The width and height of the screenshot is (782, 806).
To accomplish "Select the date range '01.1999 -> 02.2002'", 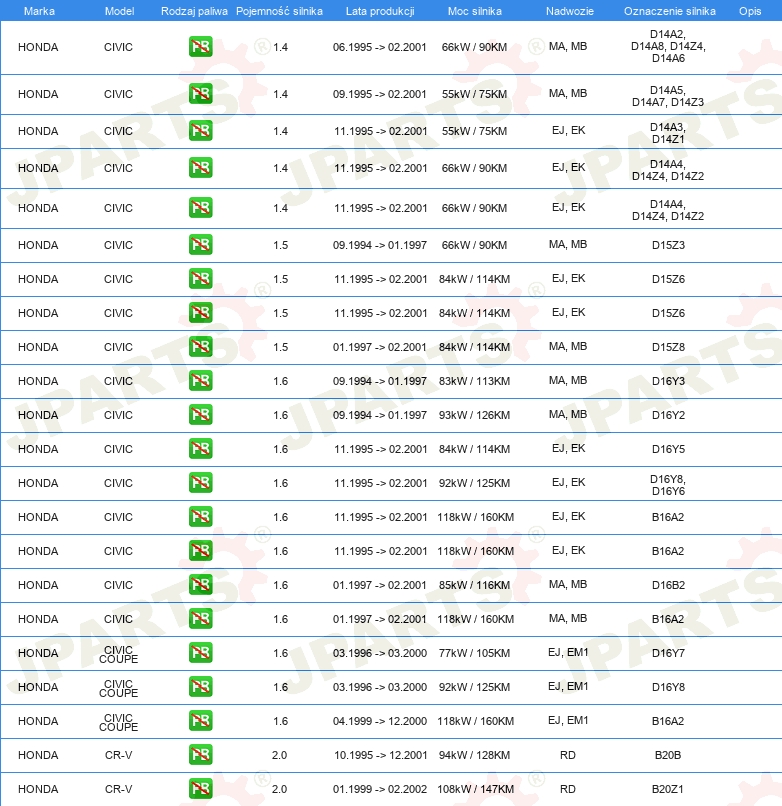I will pyautogui.click(x=379, y=789).
